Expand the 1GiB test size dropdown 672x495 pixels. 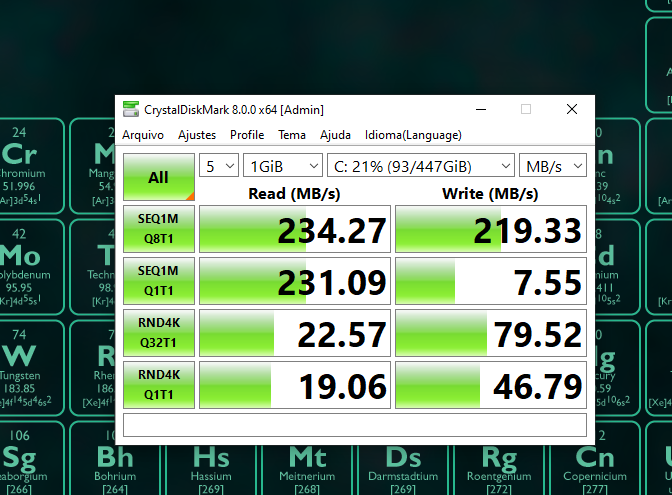[x=283, y=165]
